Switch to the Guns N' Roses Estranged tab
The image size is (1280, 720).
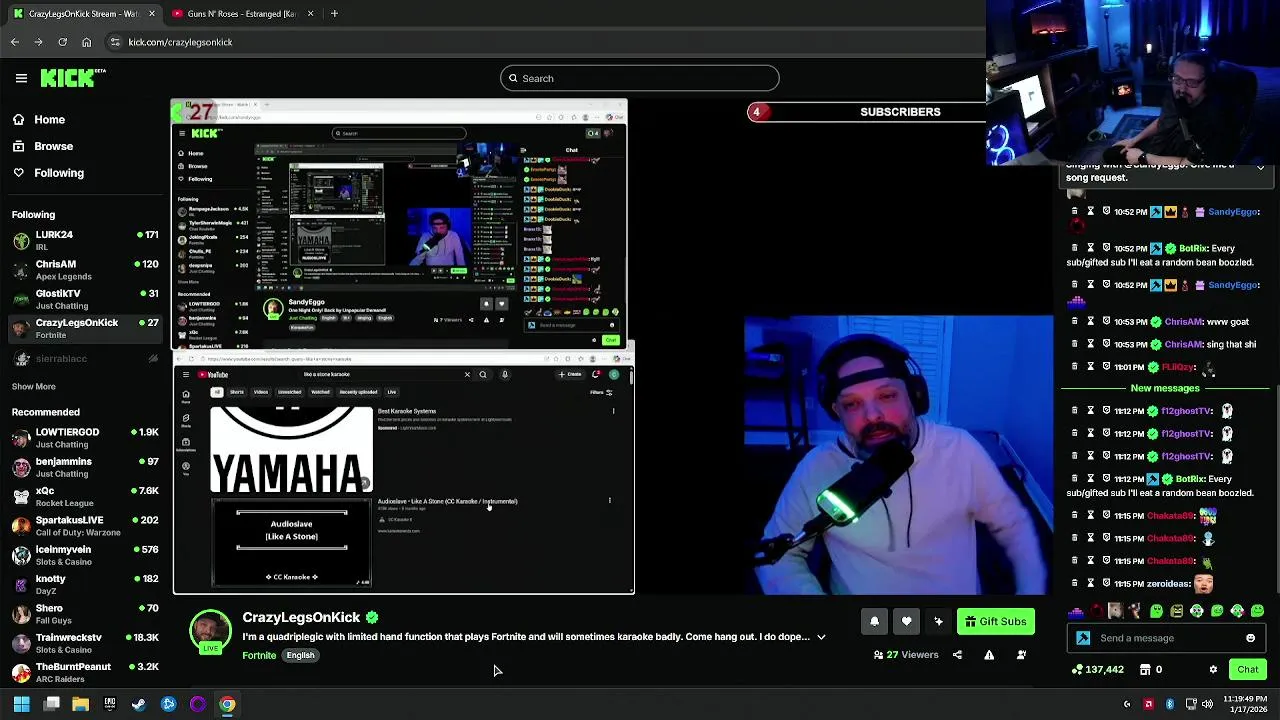[241, 14]
